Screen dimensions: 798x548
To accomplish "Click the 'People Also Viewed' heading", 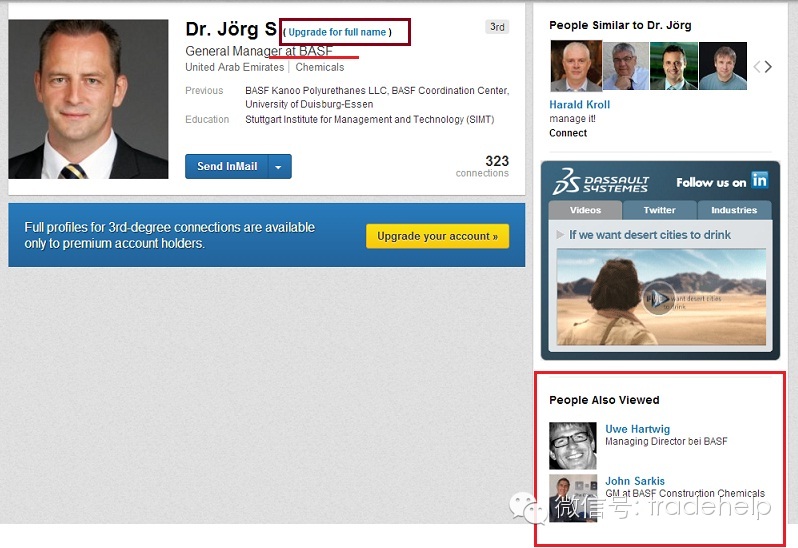I will point(604,400).
